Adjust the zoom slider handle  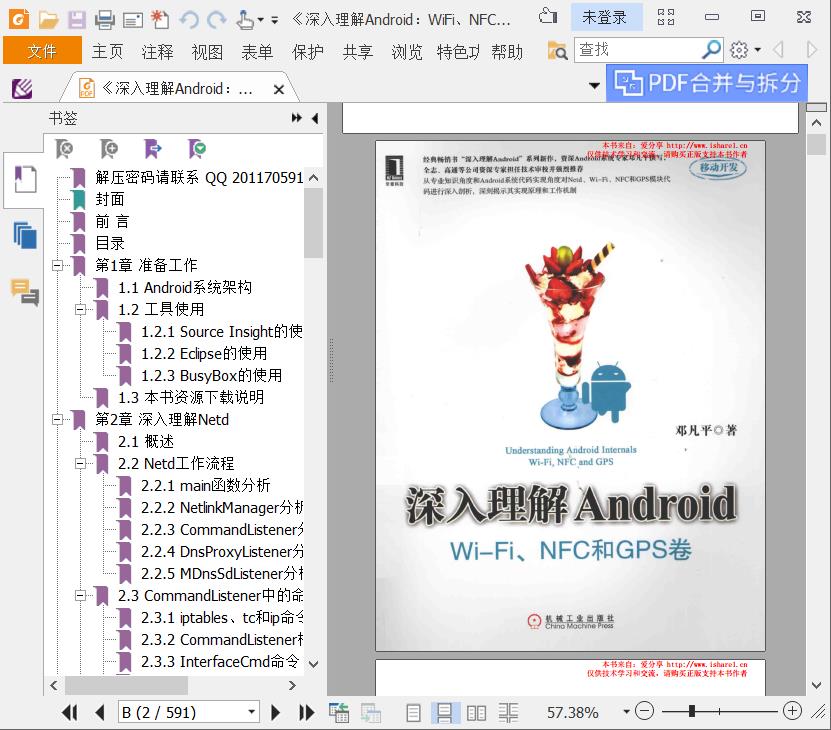pos(692,711)
